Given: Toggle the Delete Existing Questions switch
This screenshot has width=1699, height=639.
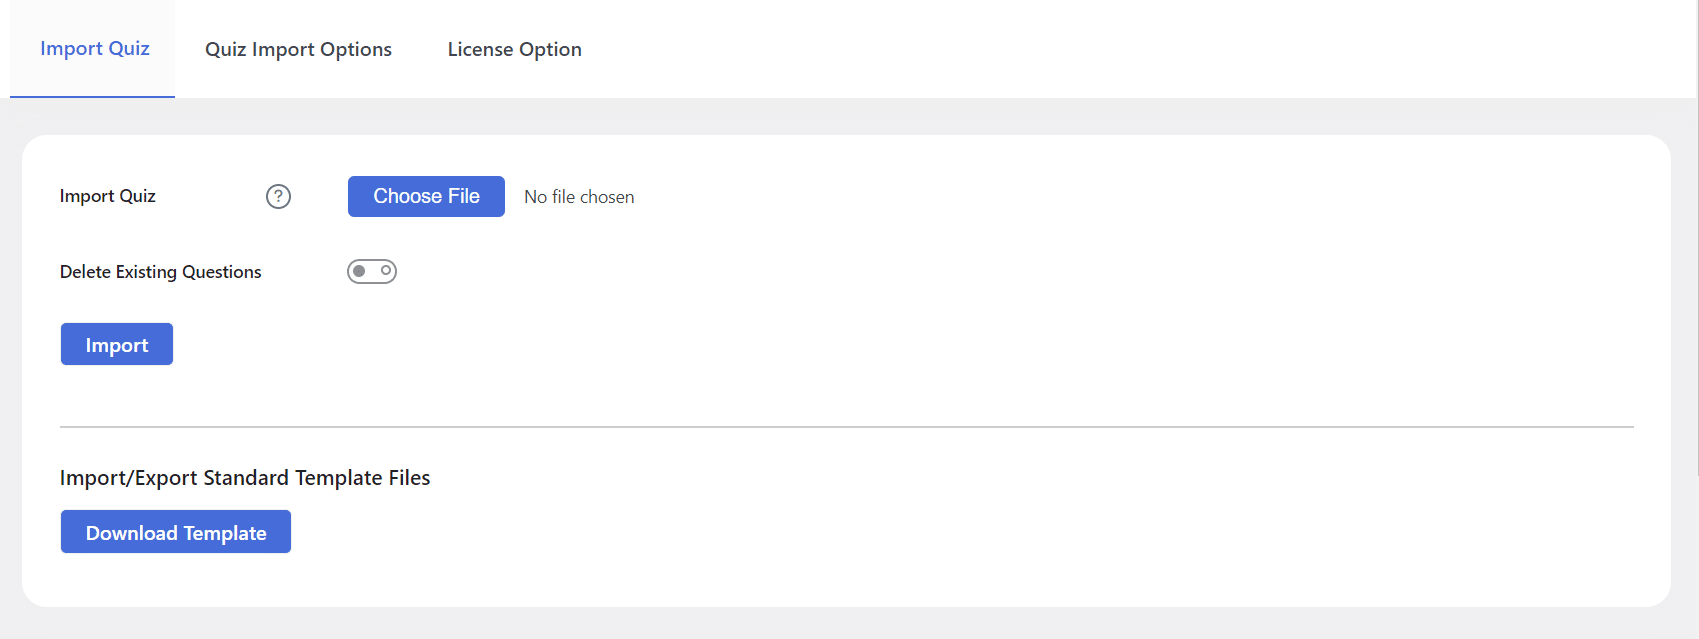Looking at the screenshot, I should [x=372, y=271].
